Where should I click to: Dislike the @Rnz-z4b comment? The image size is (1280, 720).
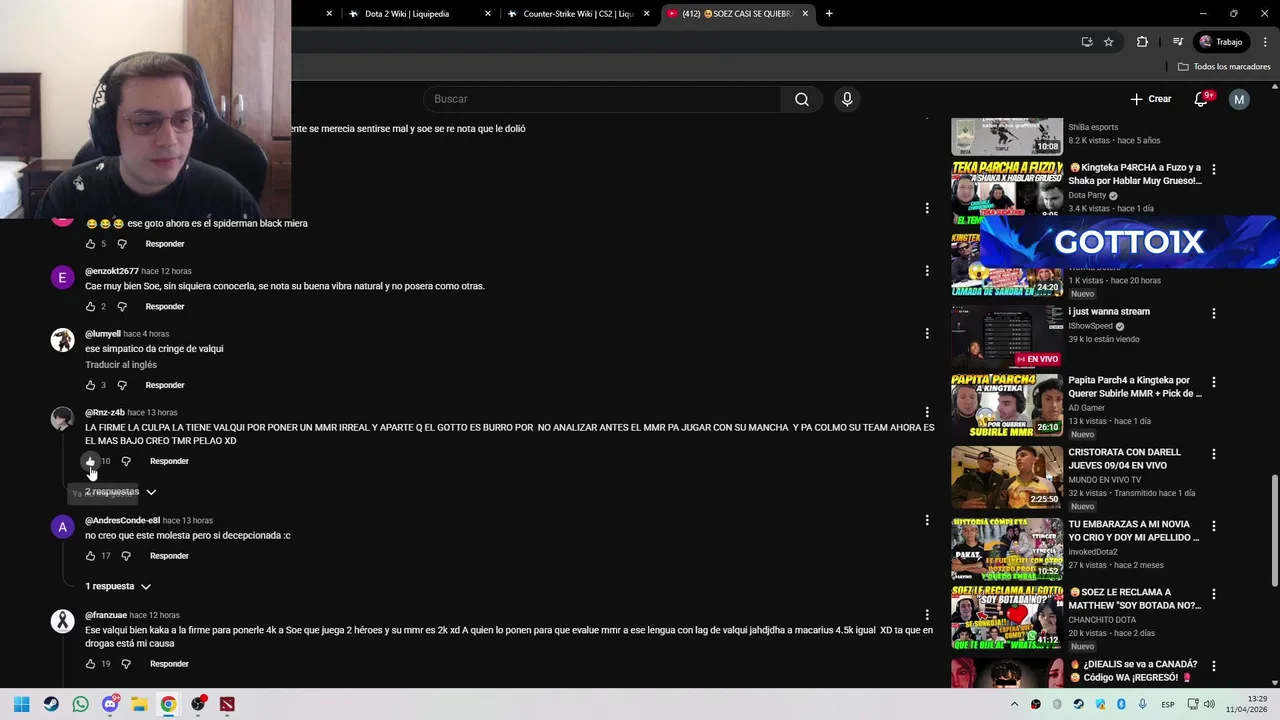point(126,461)
